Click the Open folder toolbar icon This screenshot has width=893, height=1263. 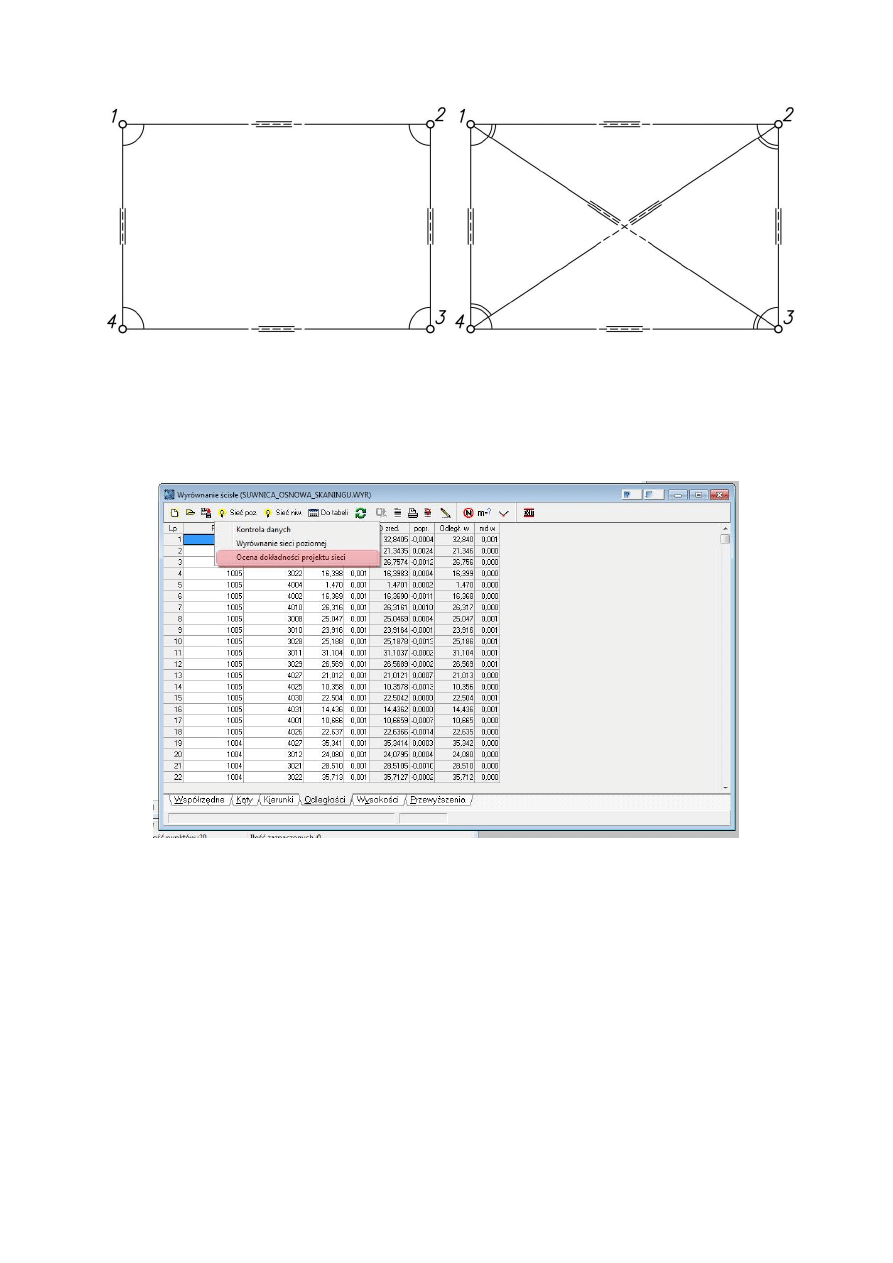click(189, 512)
